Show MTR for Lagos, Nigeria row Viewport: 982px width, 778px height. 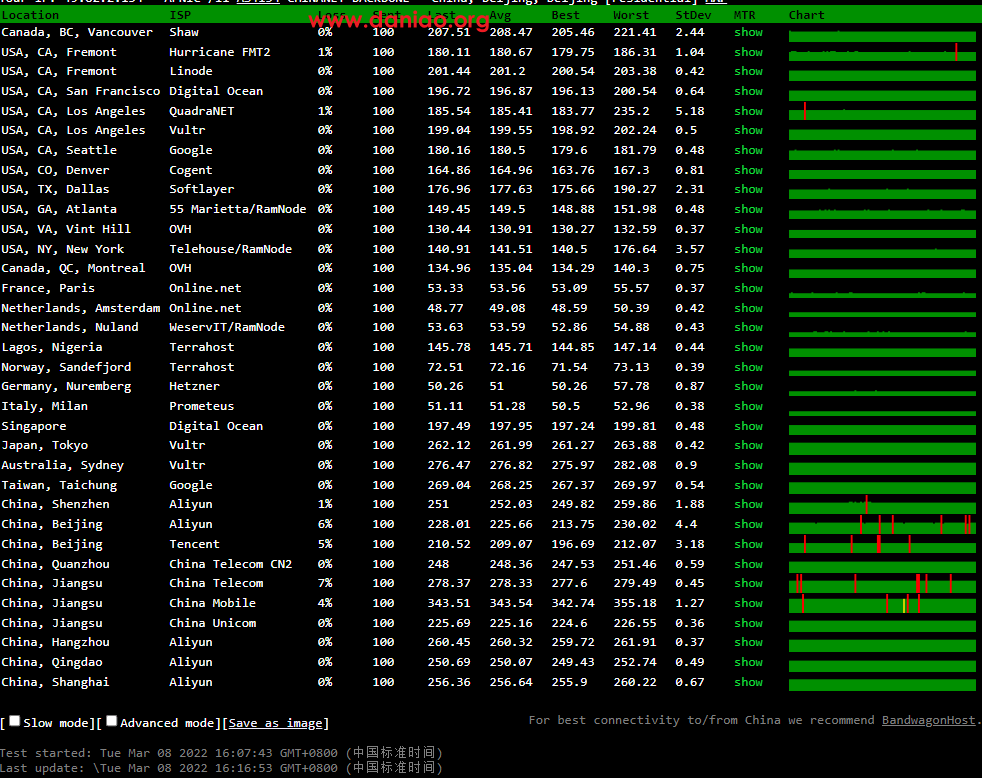[748, 347]
